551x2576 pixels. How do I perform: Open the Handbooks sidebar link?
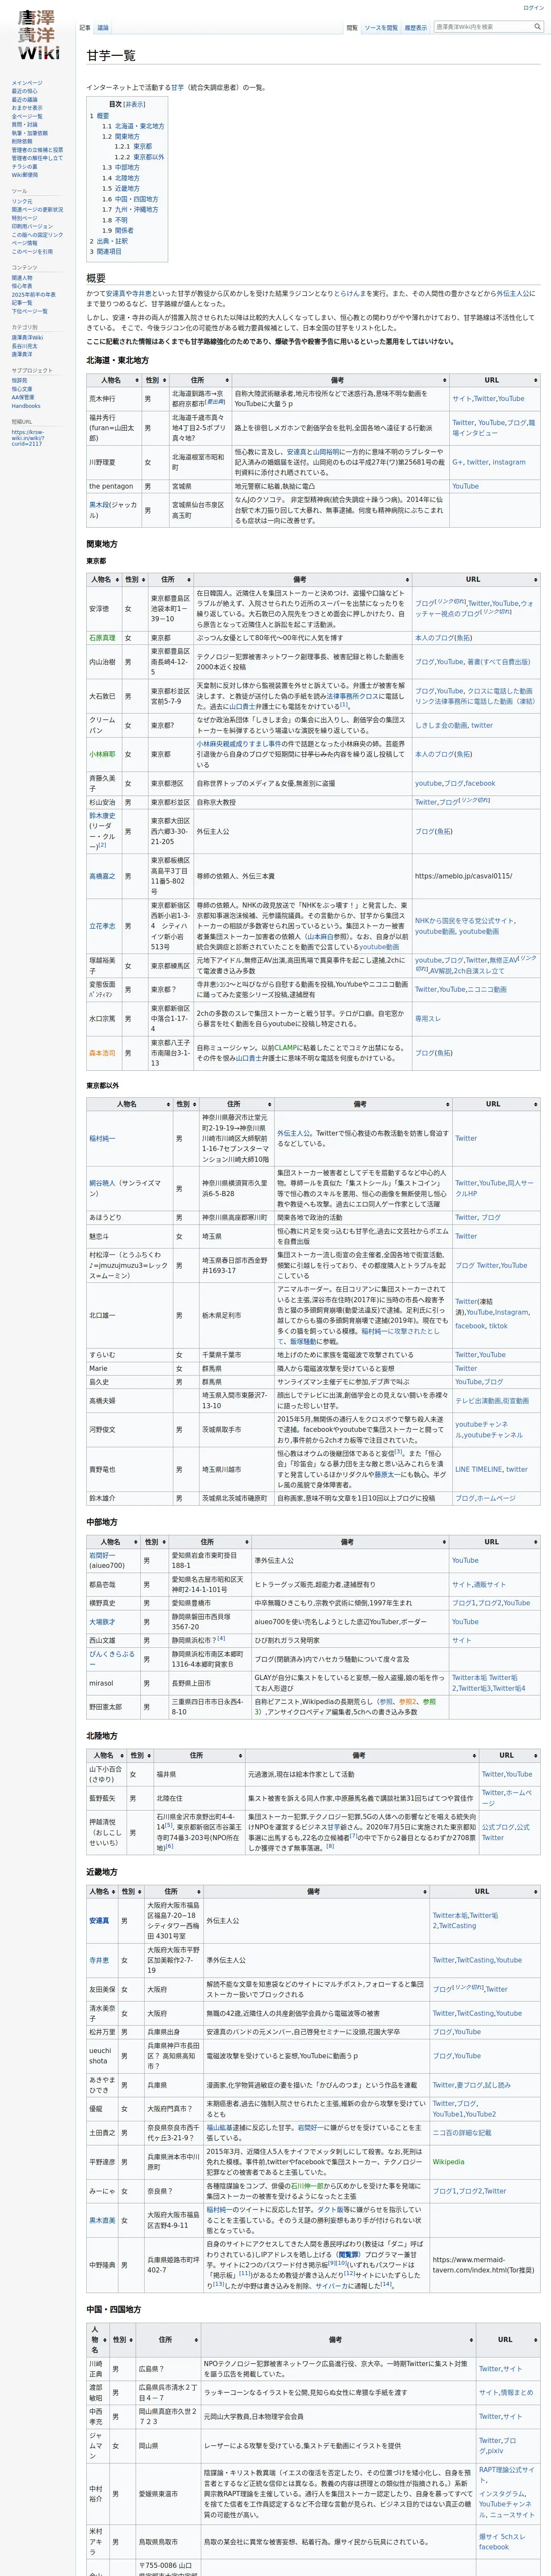[x=26, y=406]
